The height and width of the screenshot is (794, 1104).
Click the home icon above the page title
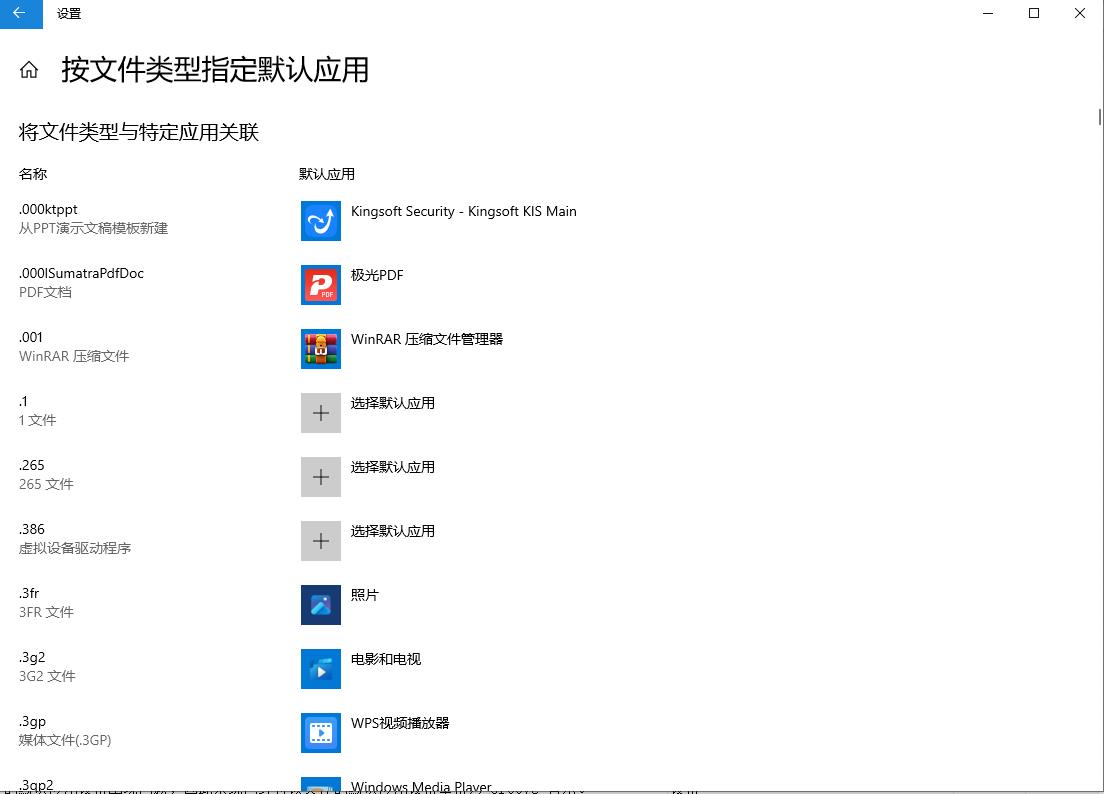(28, 70)
